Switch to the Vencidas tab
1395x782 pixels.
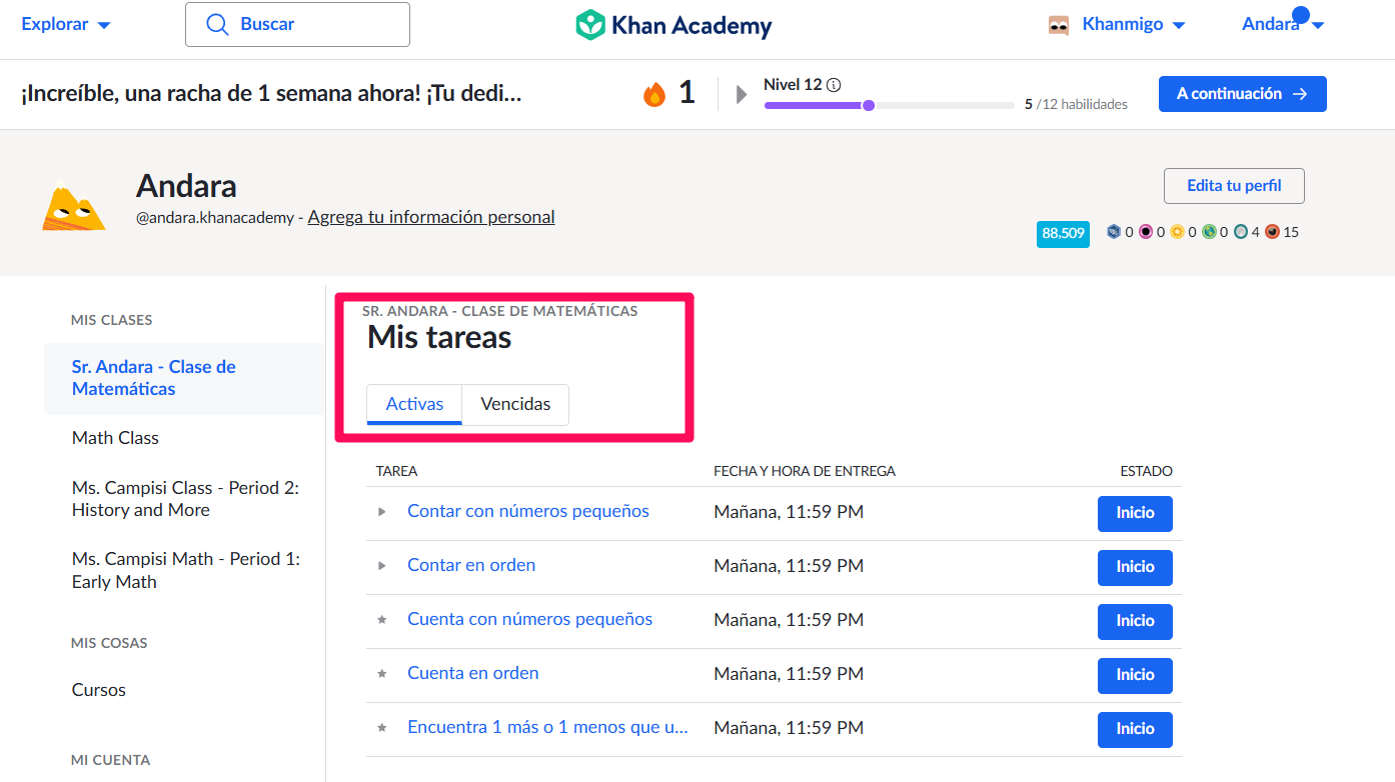pyautogui.click(x=515, y=405)
